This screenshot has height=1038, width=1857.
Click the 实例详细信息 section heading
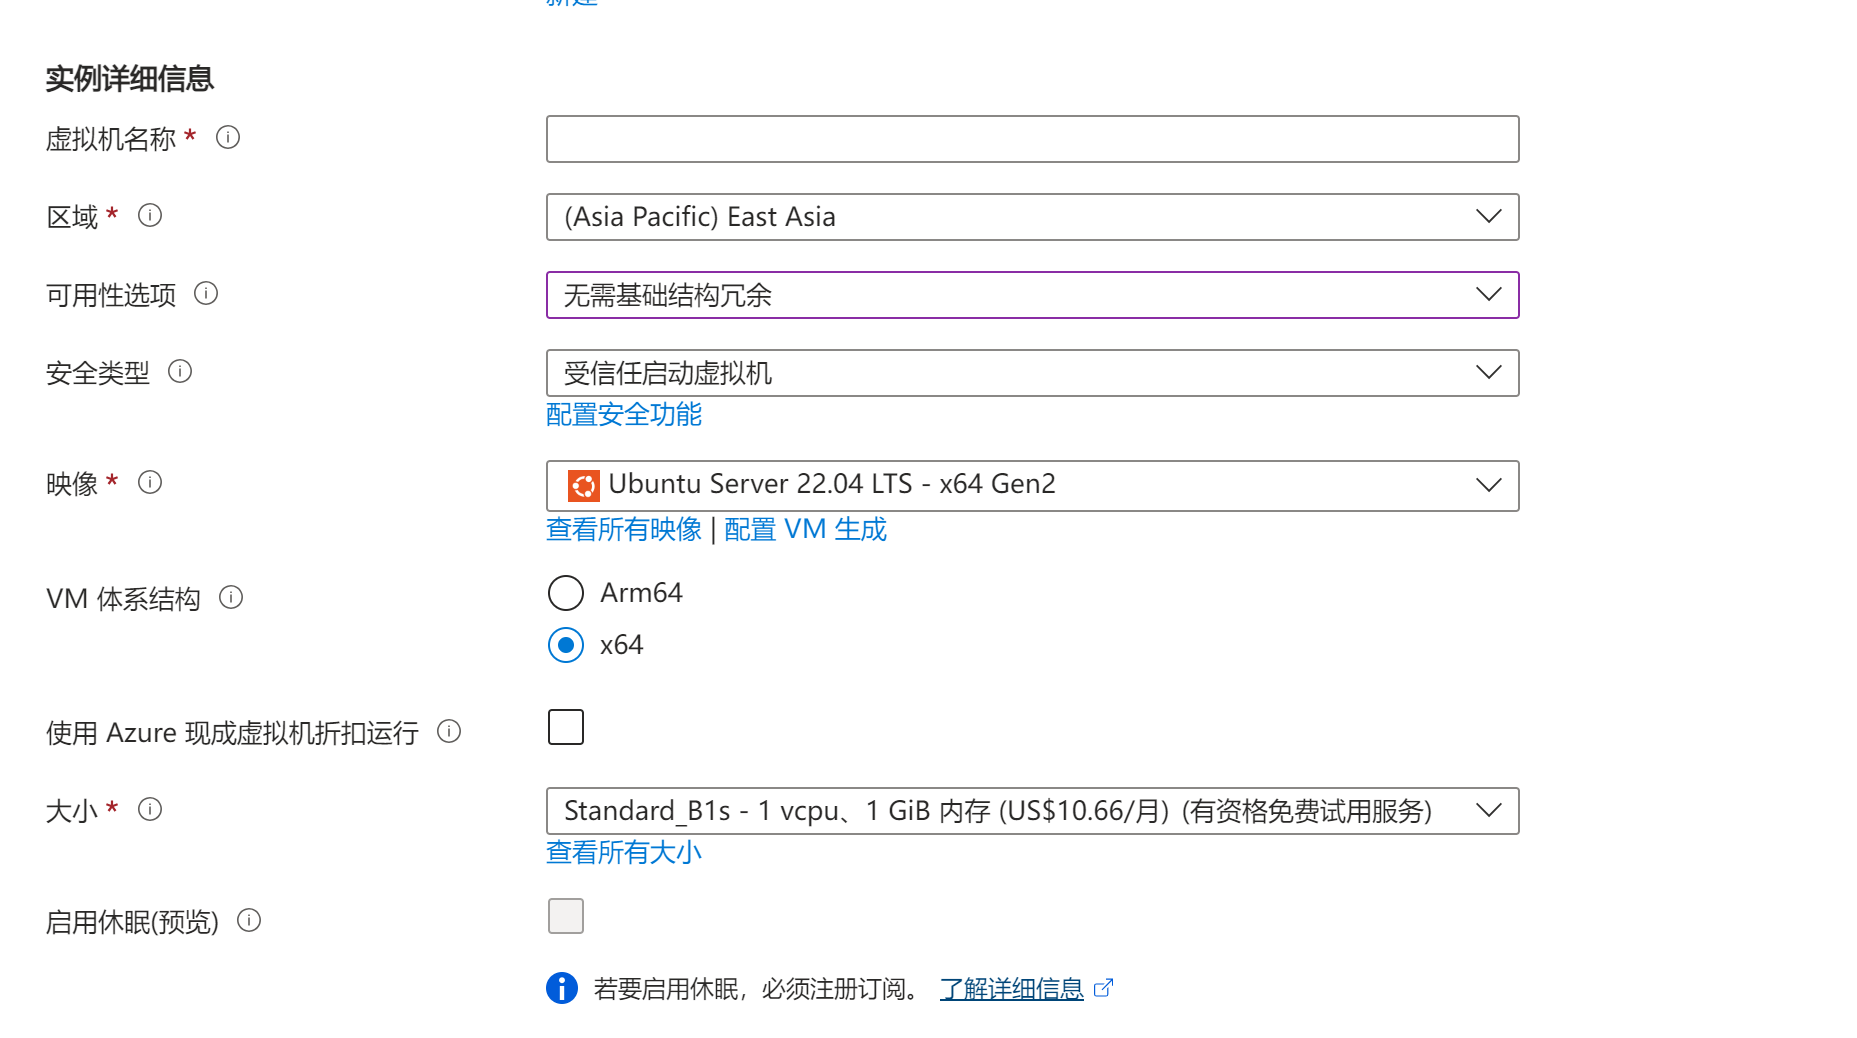[x=130, y=79]
